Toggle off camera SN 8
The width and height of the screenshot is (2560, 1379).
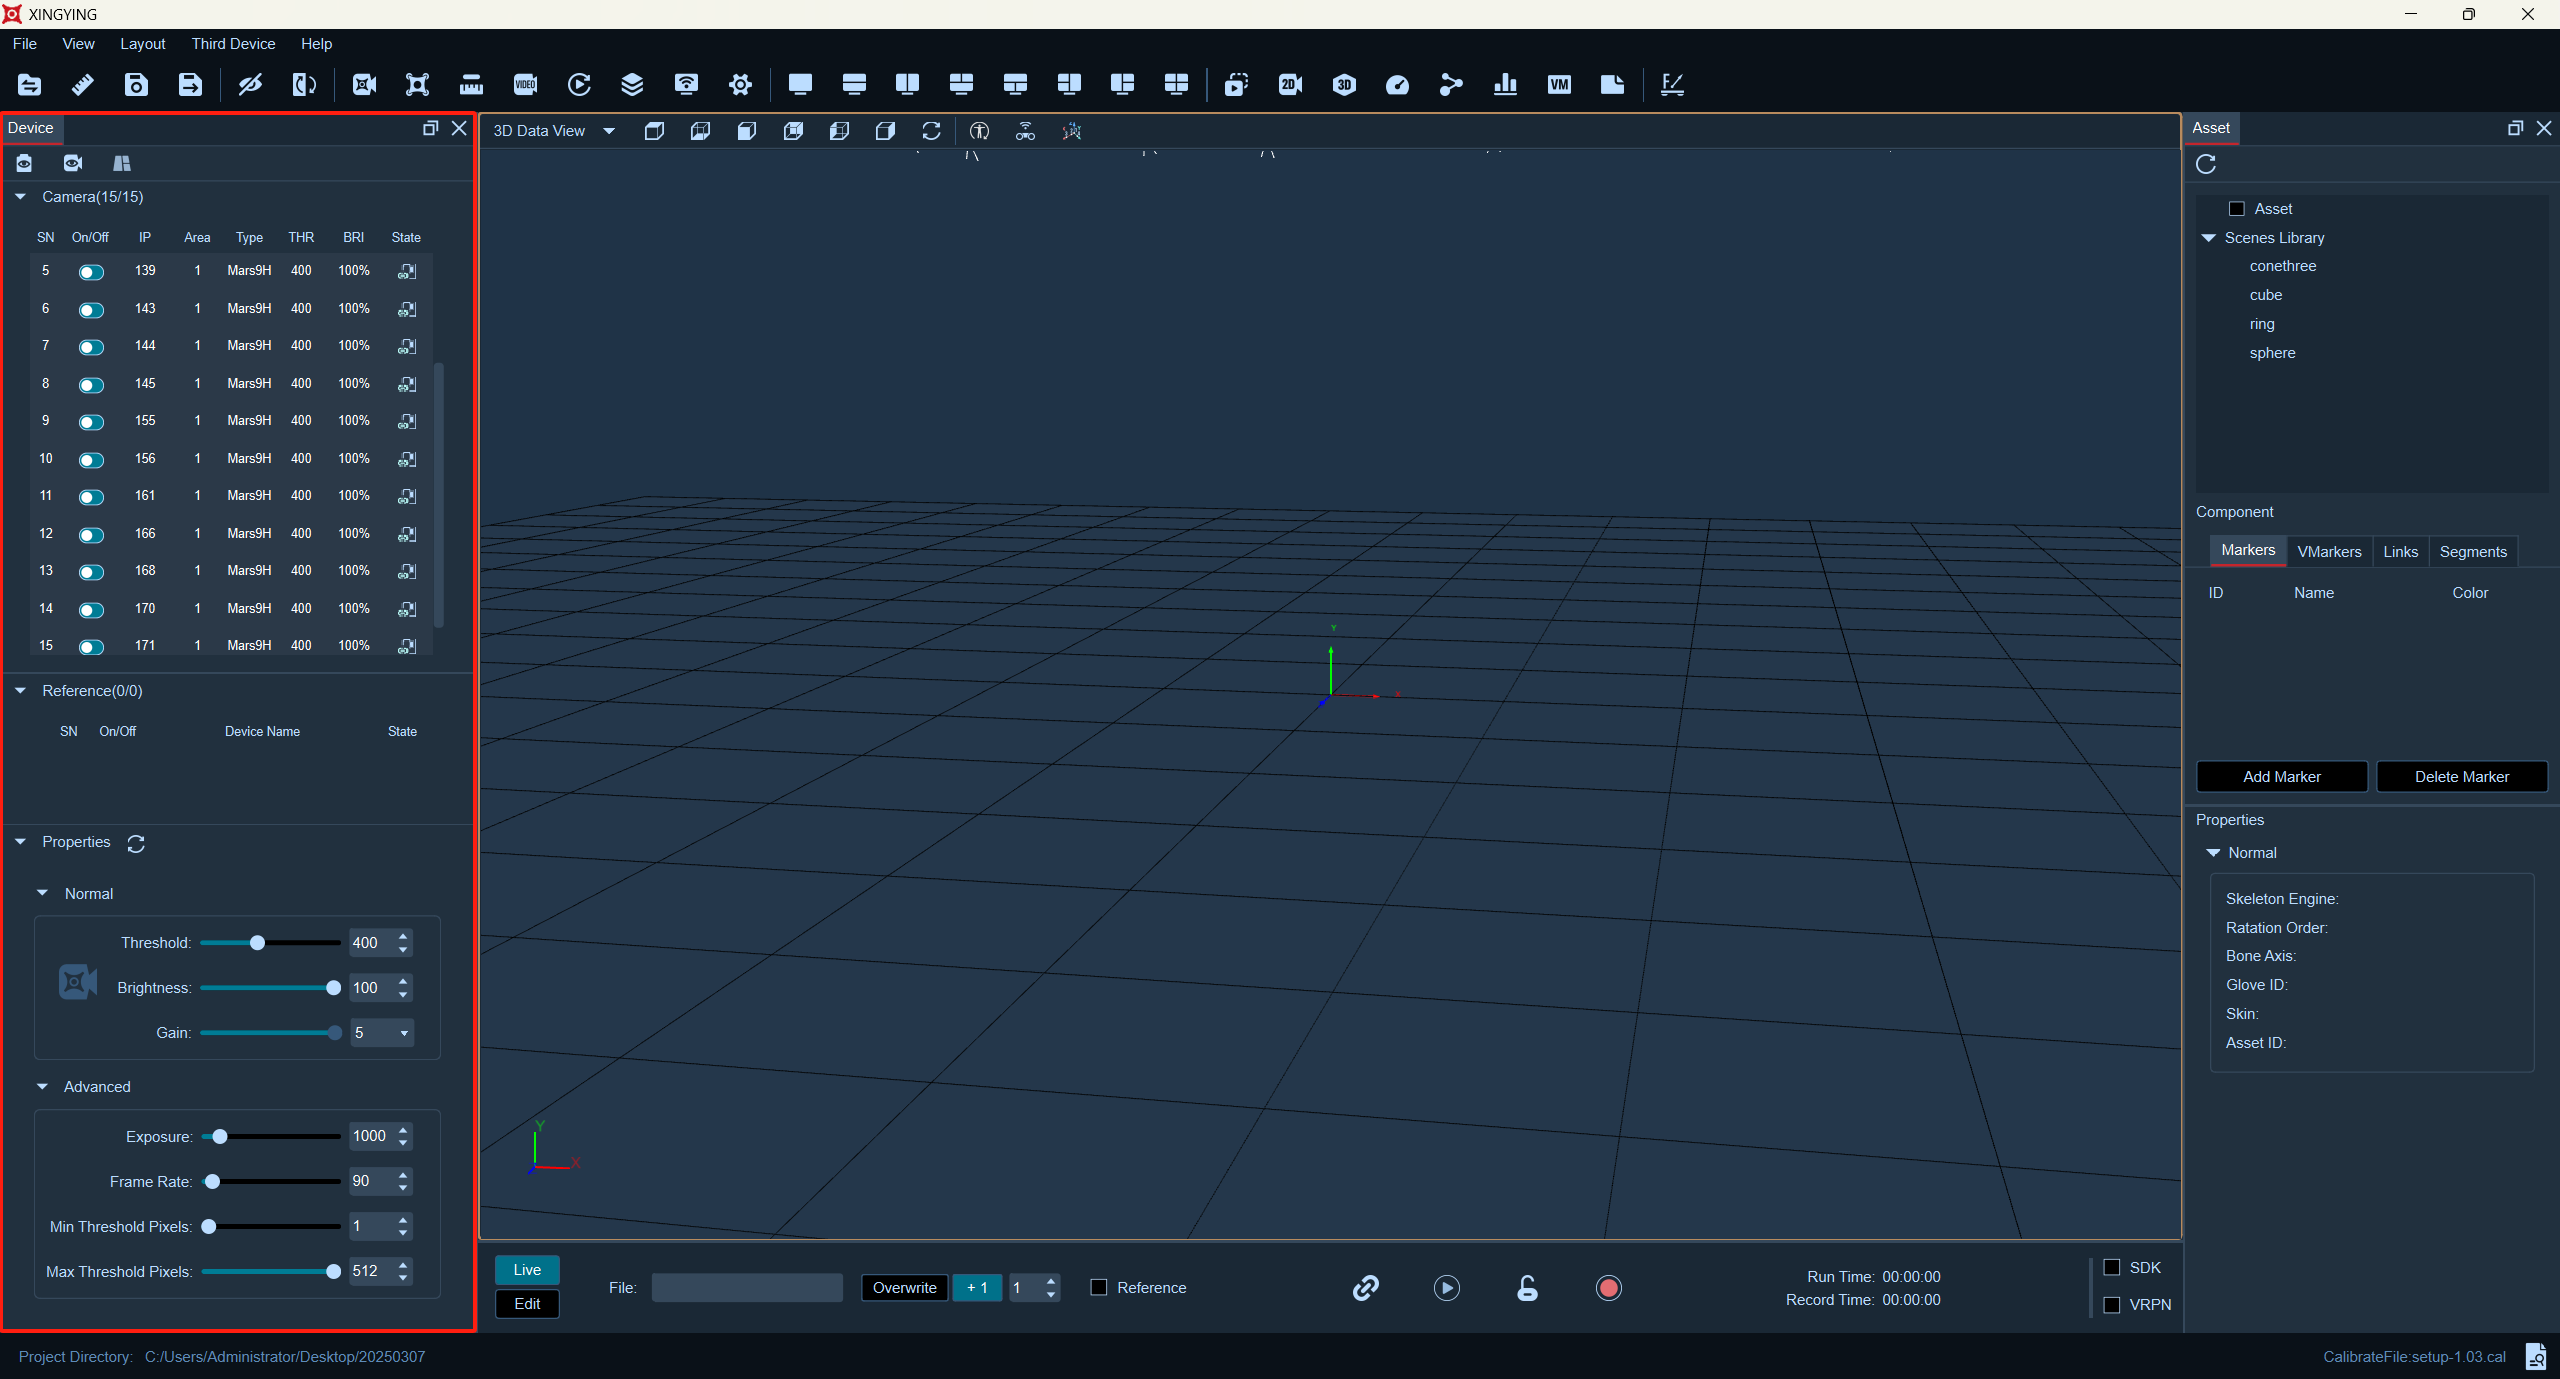point(91,385)
